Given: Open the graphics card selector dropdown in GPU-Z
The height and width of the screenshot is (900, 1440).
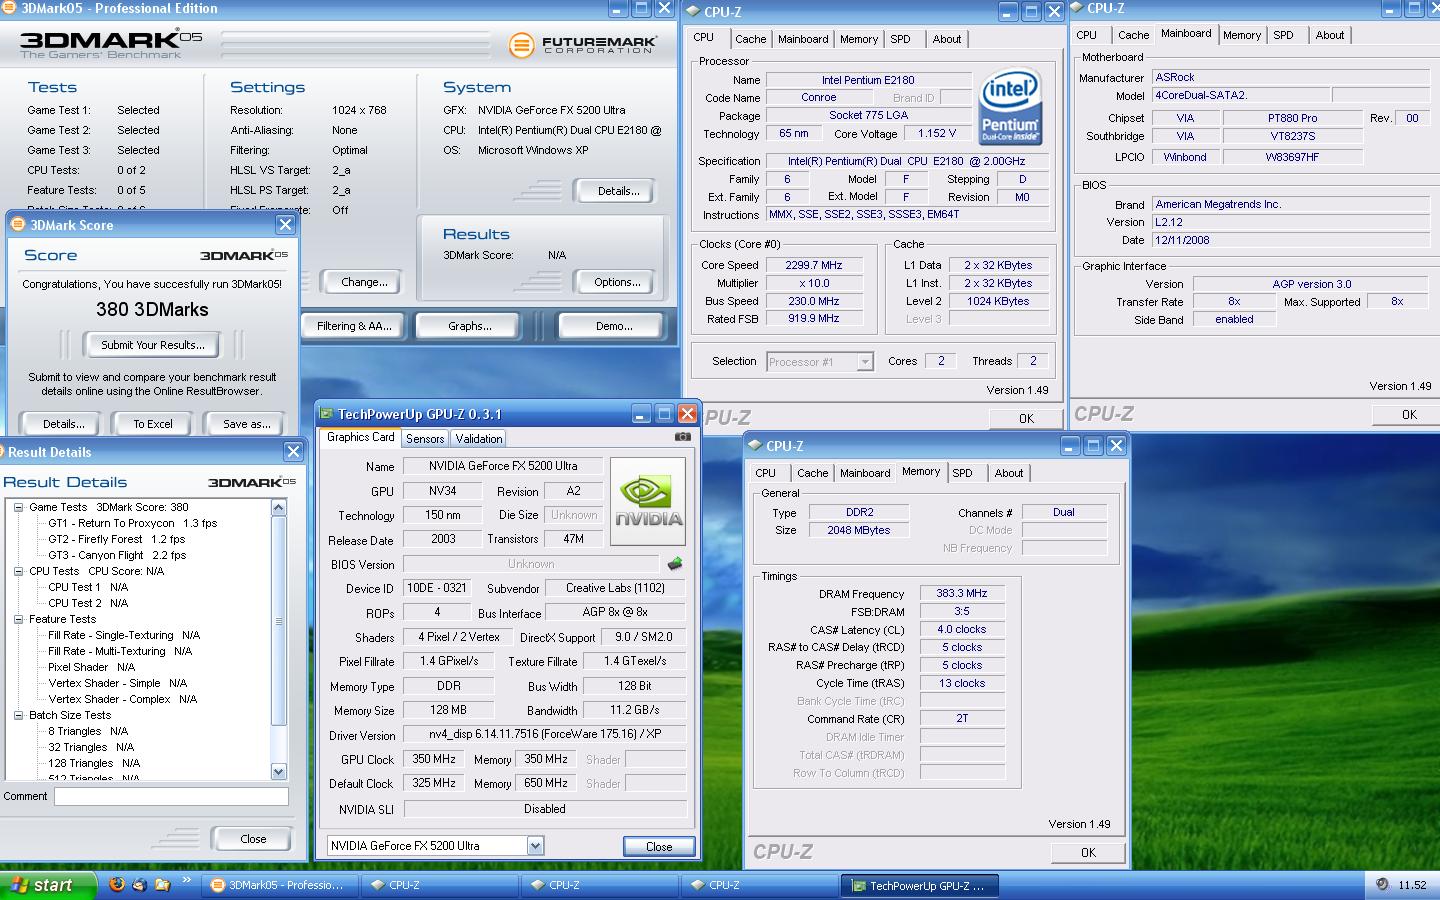Looking at the screenshot, I should [535, 846].
